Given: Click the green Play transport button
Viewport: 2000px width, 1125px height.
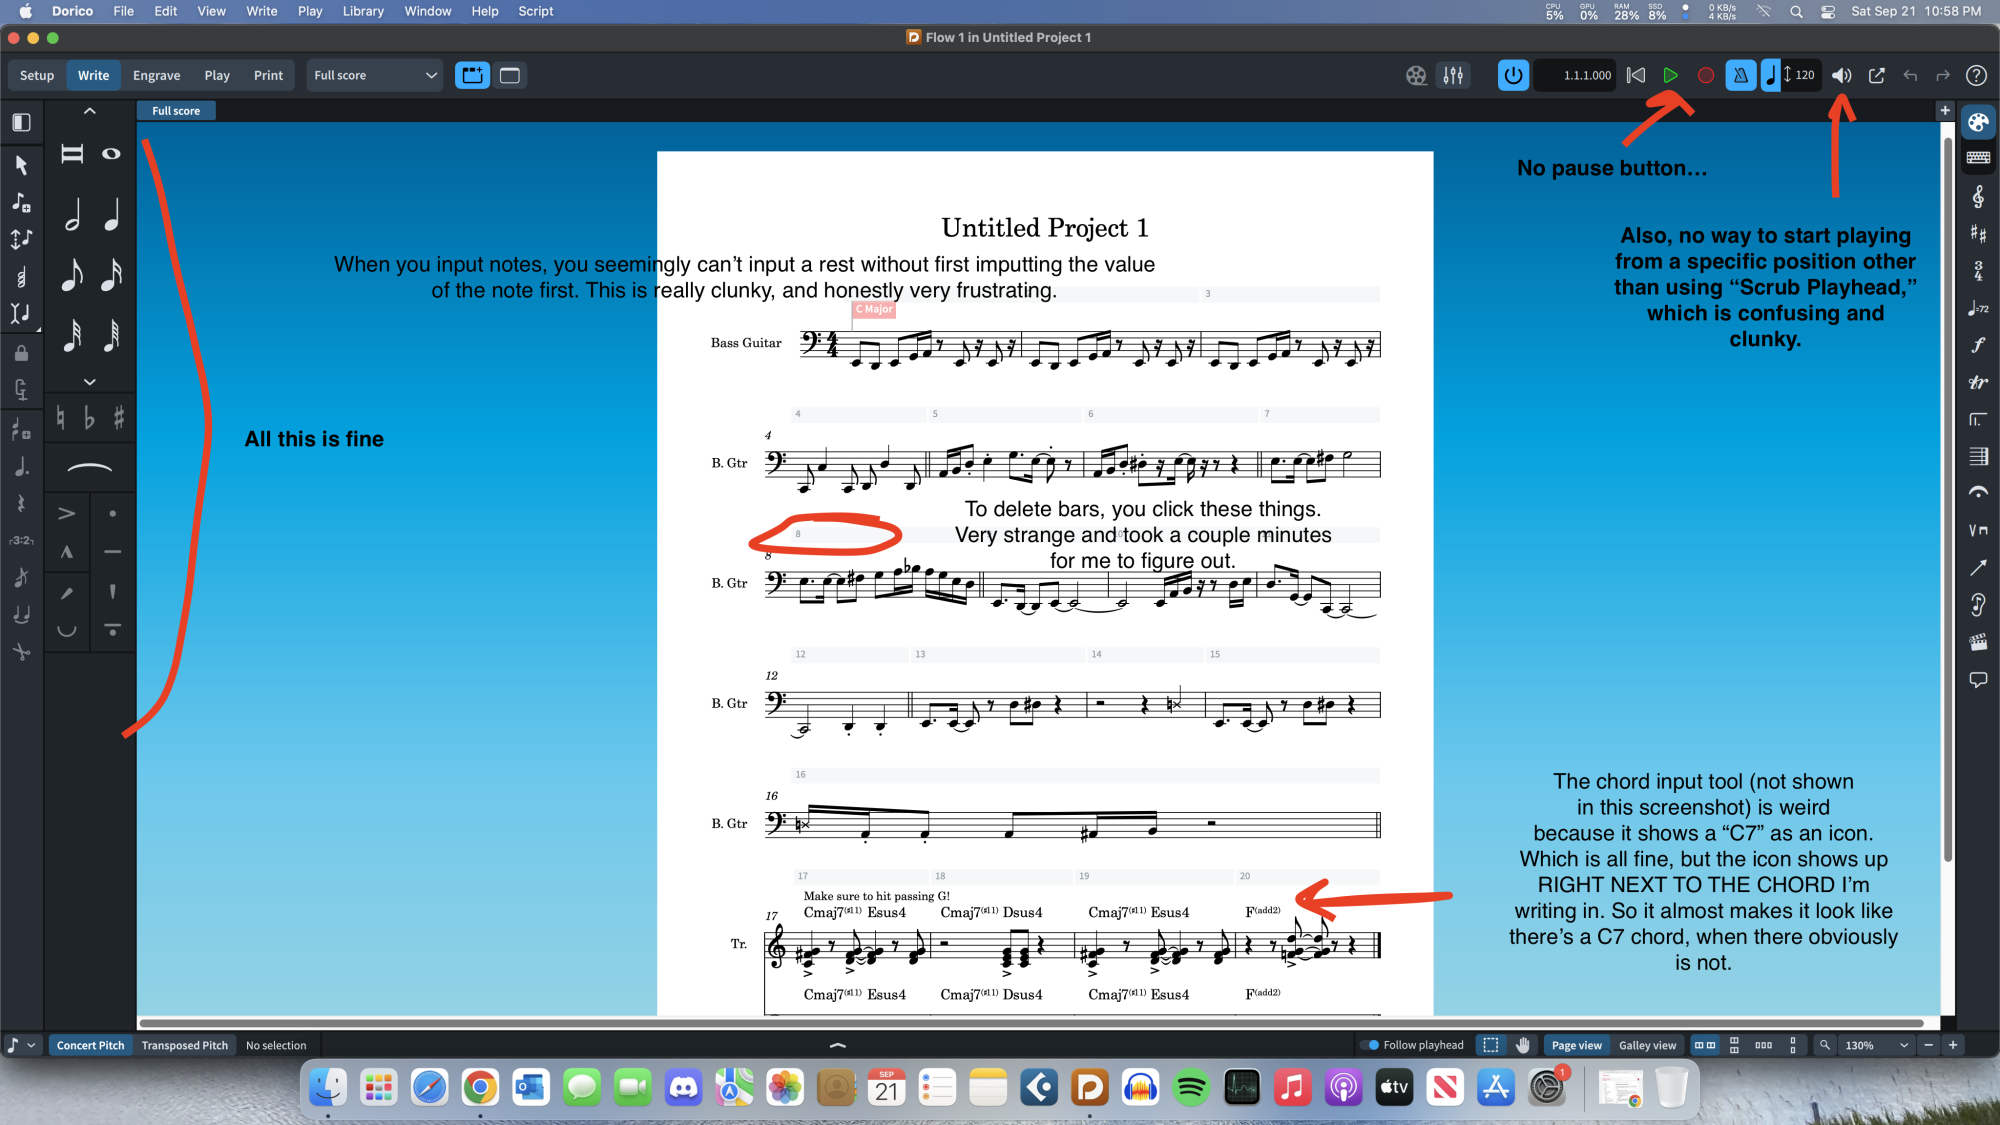Looking at the screenshot, I should click(1670, 75).
